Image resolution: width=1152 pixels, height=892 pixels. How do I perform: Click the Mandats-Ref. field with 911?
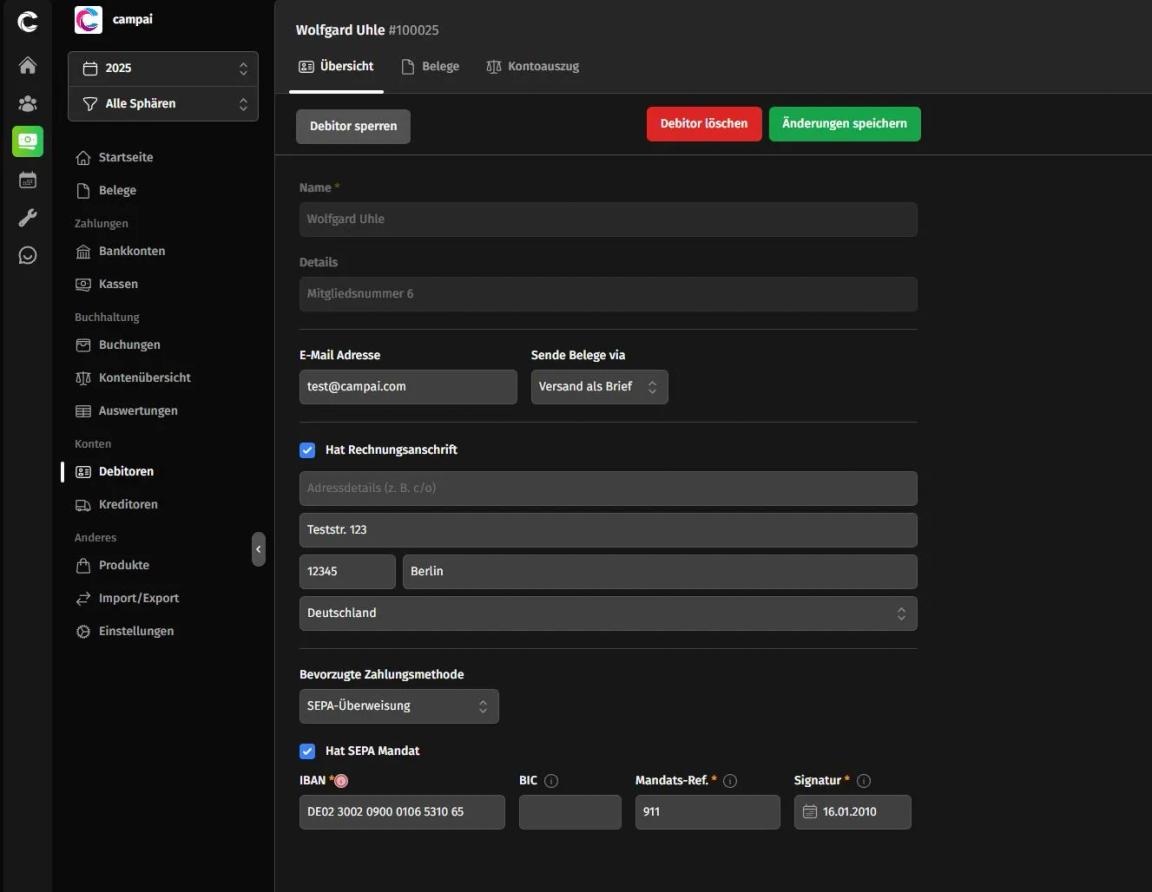[x=708, y=812]
